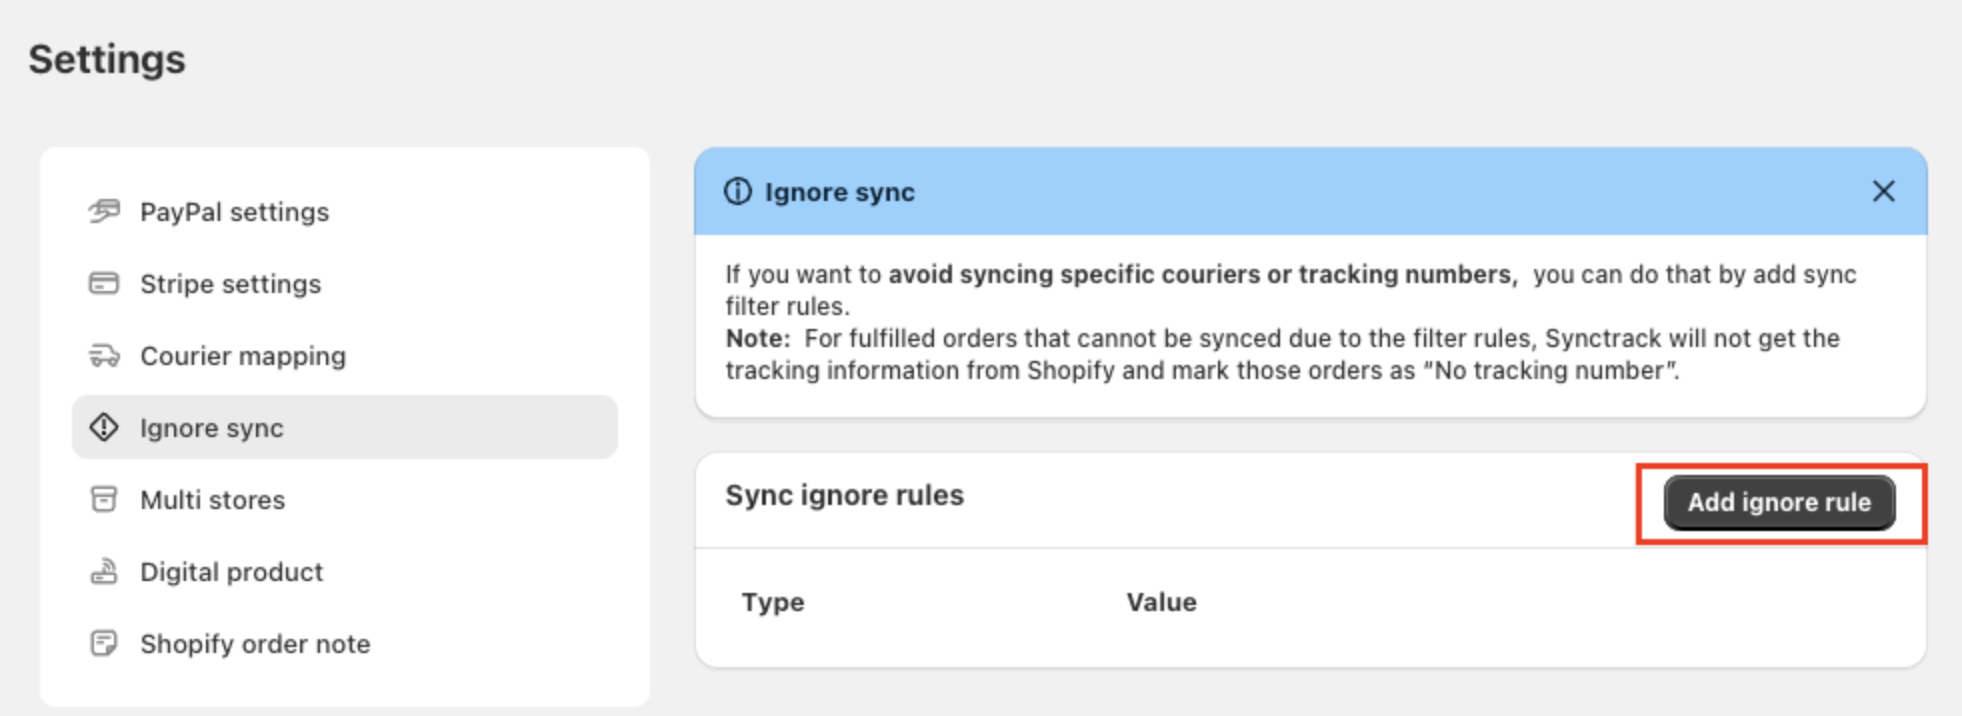
Task: Navigate to Multi stores settings
Action: point(212,499)
